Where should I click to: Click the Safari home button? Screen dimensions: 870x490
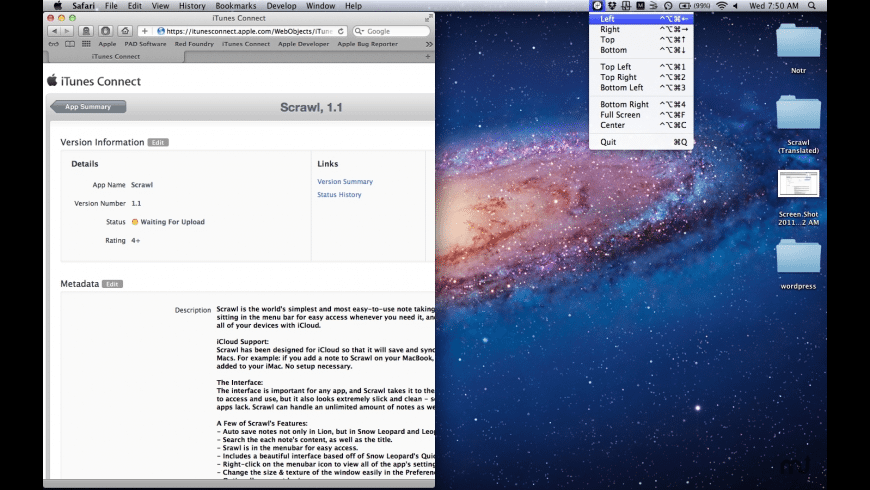coord(125,31)
